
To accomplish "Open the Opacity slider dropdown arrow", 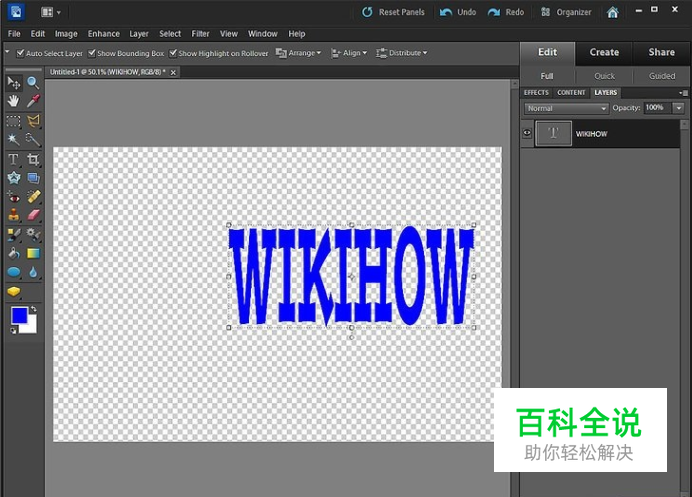I will click(678, 108).
